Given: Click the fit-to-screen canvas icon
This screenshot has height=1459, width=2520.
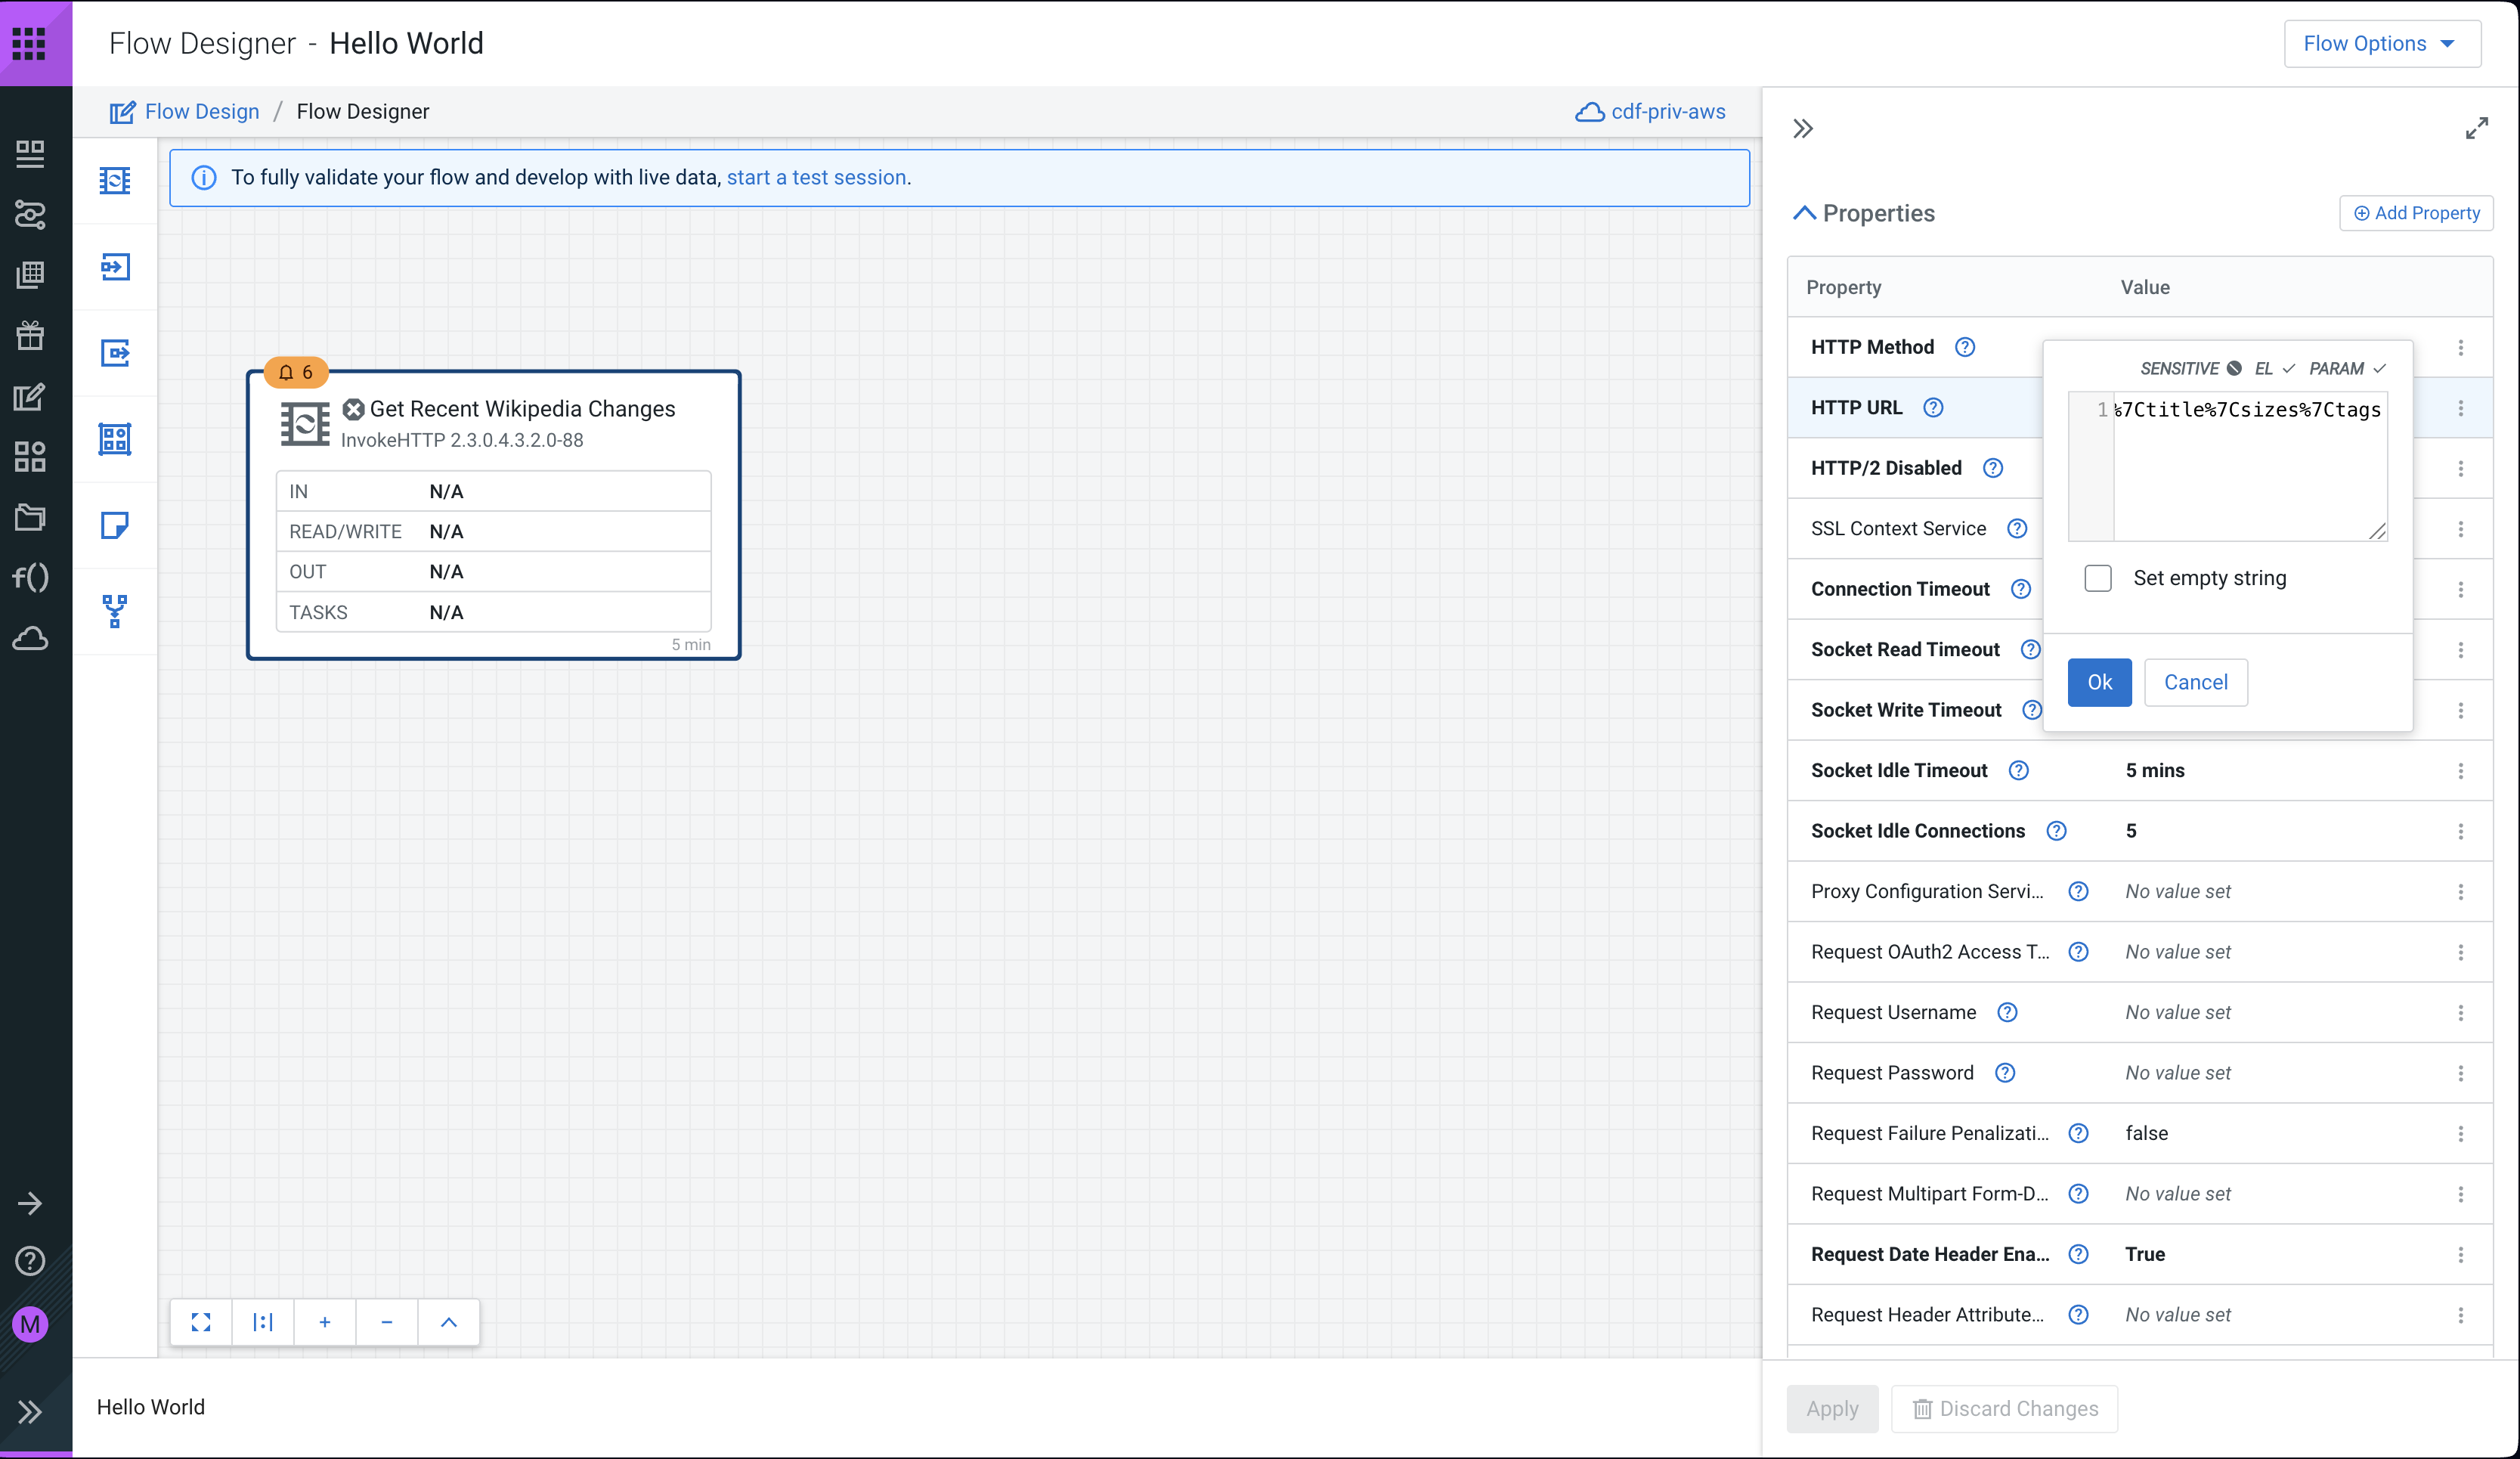Looking at the screenshot, I should [x=201, y=1322].
